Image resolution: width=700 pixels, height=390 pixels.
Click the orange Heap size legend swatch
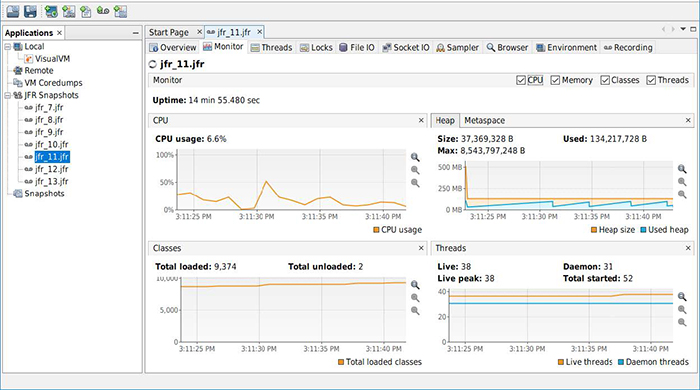594,230
